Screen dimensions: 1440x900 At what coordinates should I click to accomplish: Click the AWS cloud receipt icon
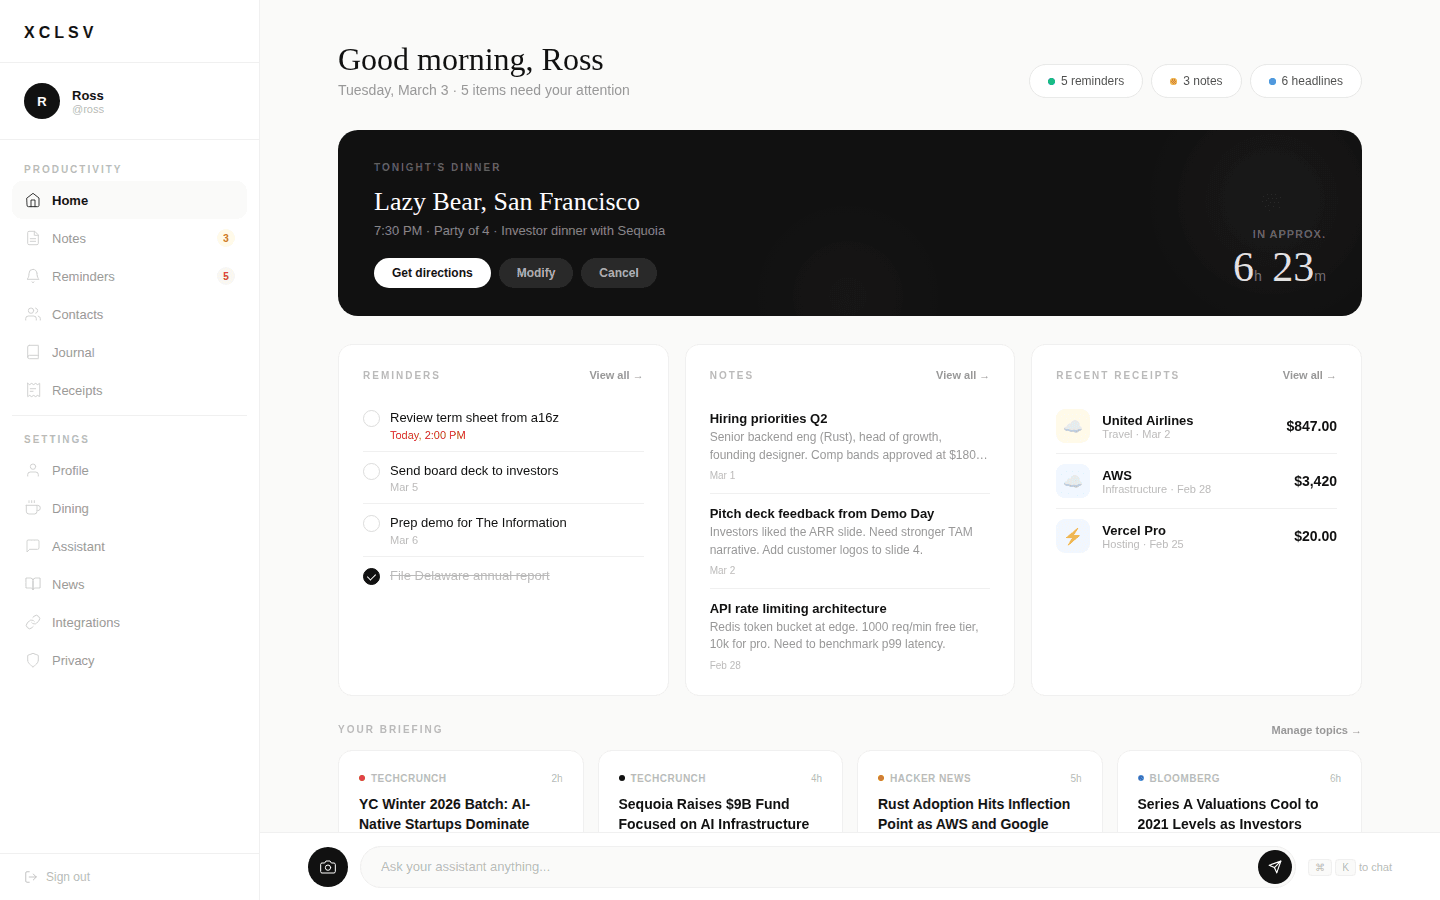(x=1073, y=481)
